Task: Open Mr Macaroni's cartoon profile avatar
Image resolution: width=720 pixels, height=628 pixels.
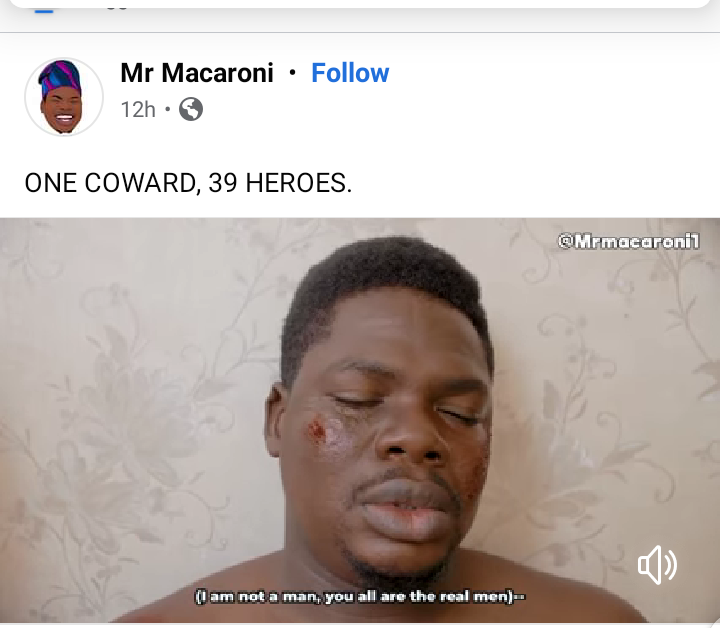Action: (x=64, y=97)
